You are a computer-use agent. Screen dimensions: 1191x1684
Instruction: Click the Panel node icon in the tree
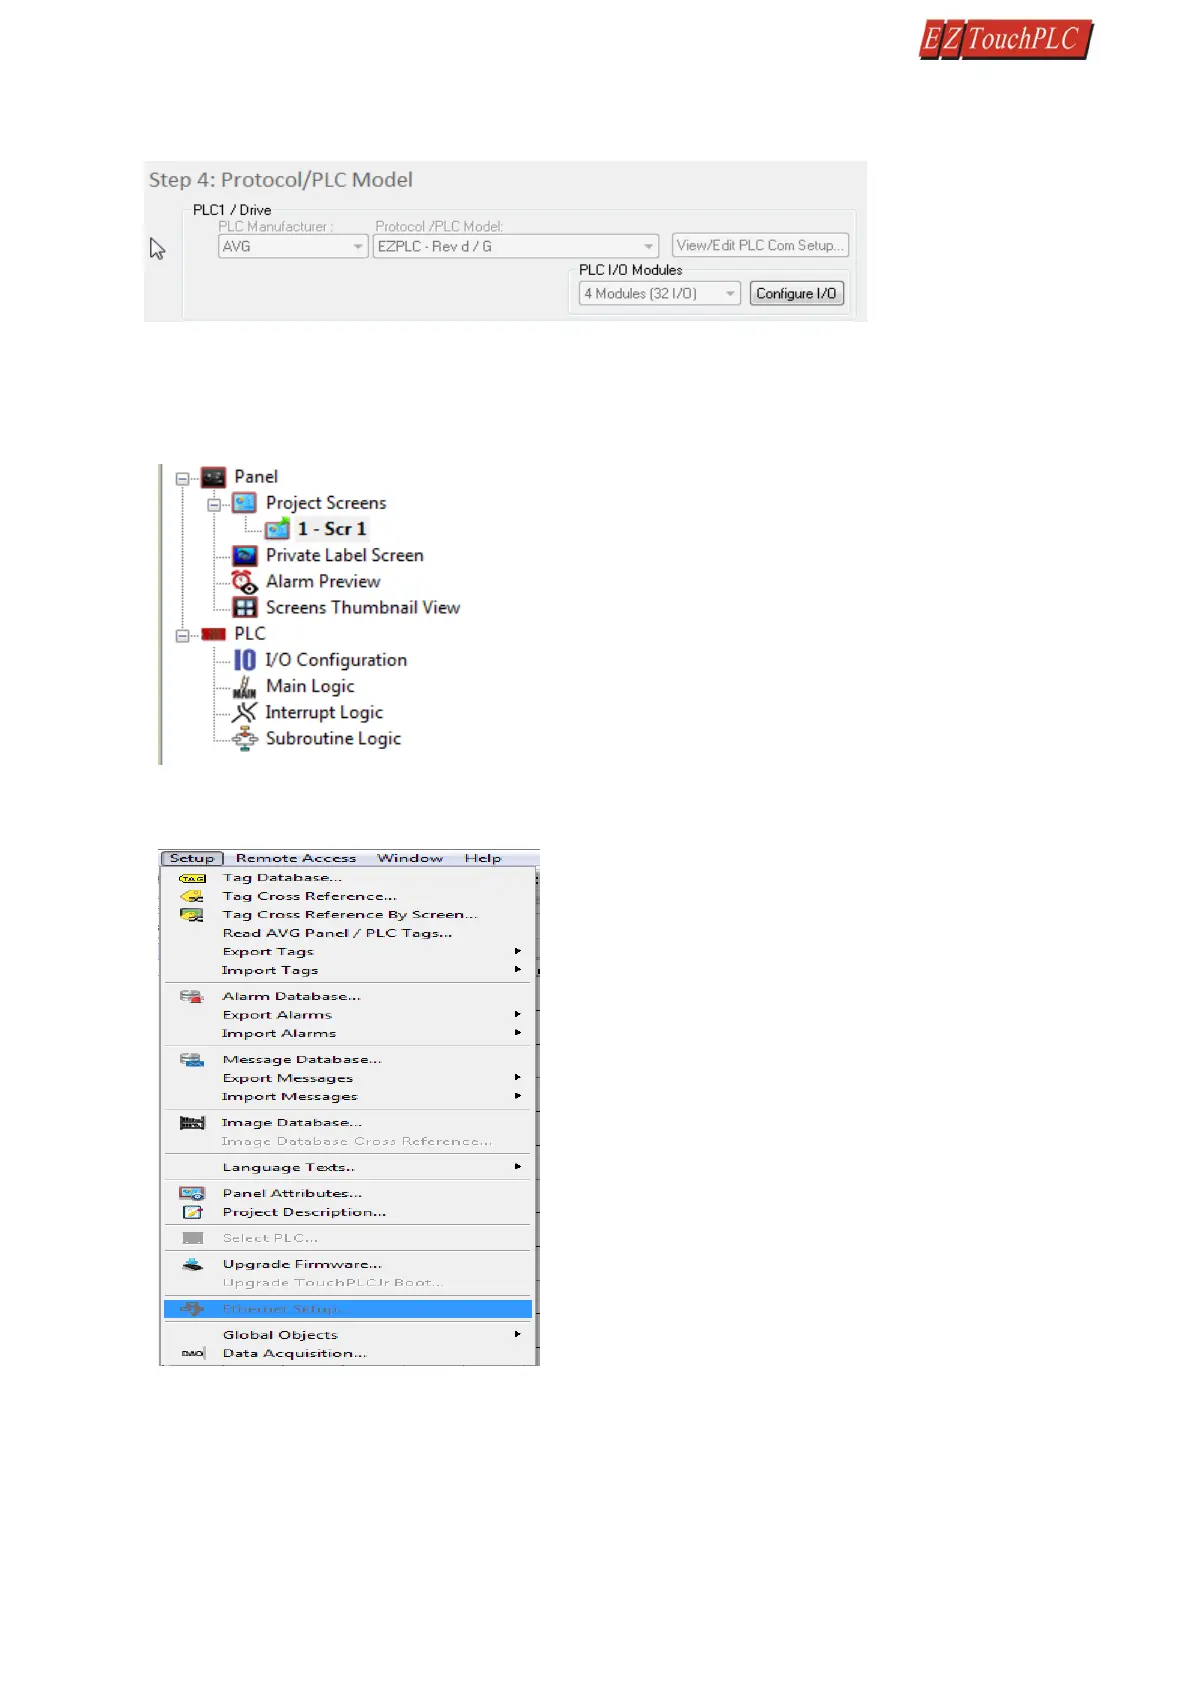coord(213,477)
